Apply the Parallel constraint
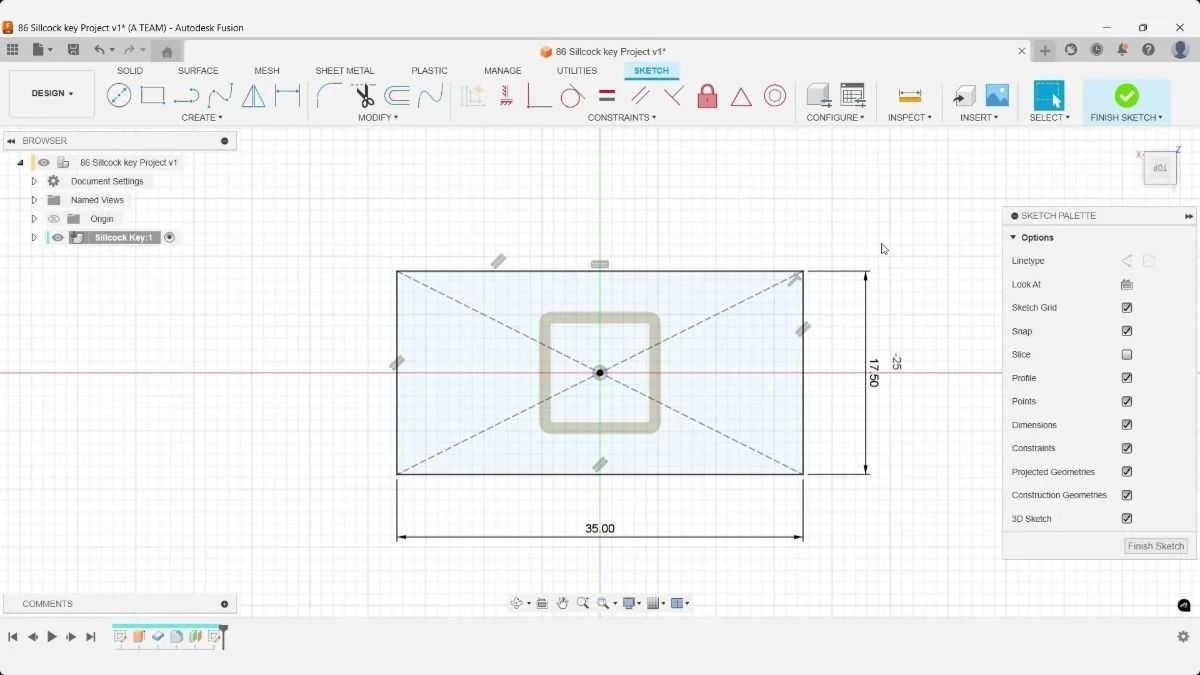Screen dimensions: 1200x675 pos(640,96)
